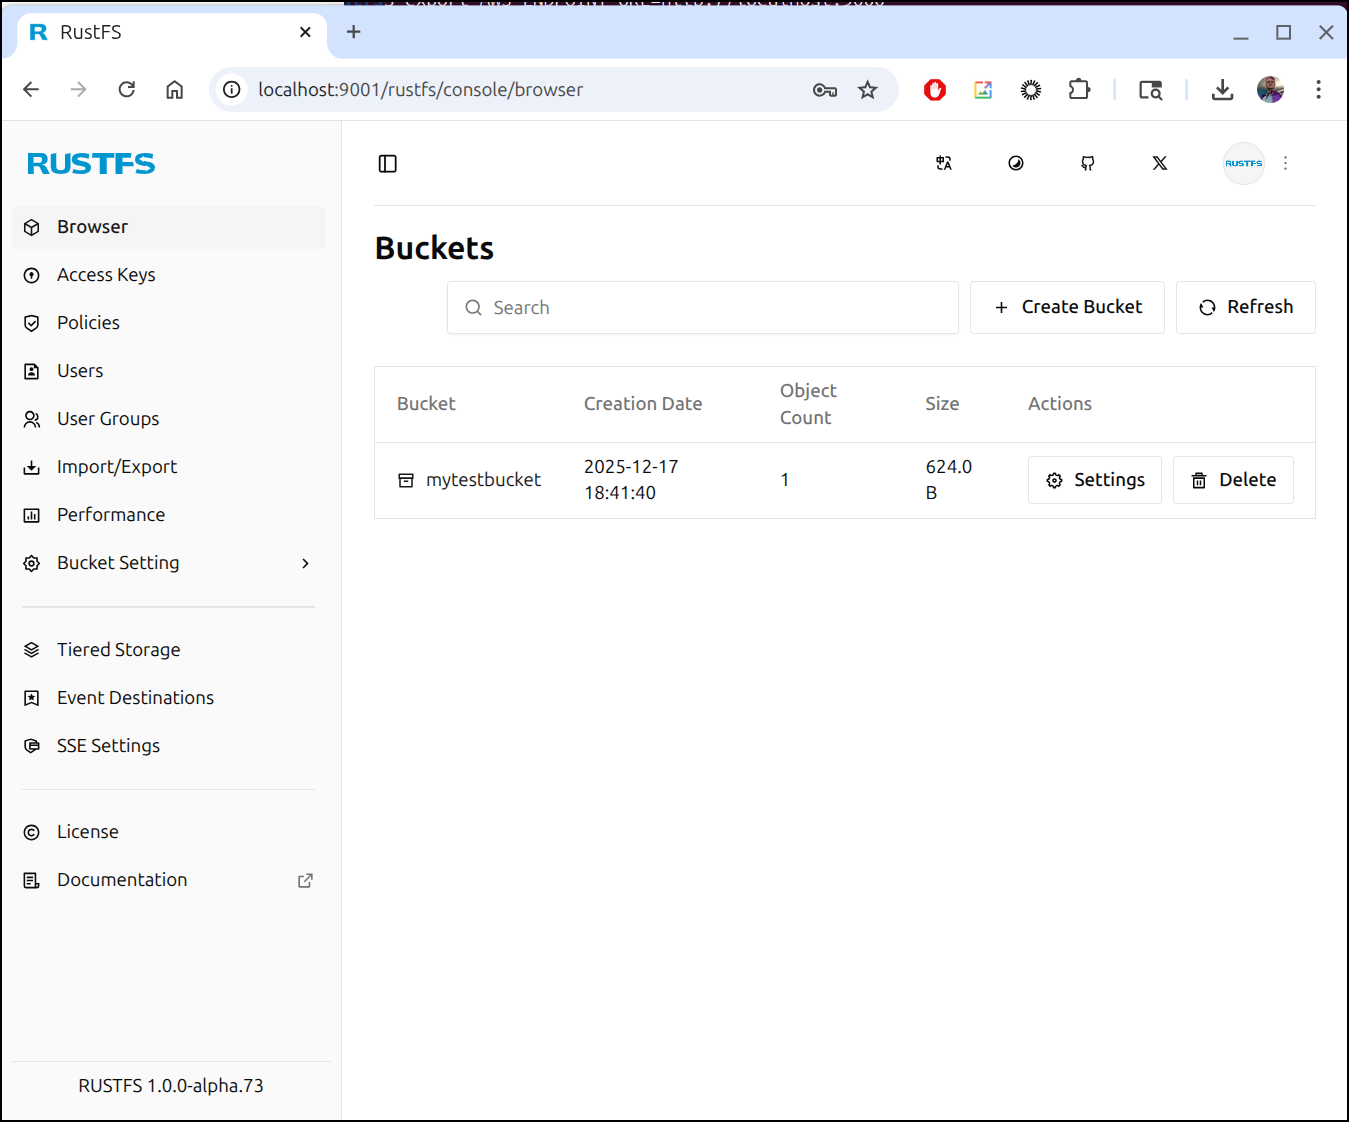This screenshot has width=1349, height=1122.
Task: Open the GitHub icon link
Action: pyautogui.click(x=1088, y=164)
